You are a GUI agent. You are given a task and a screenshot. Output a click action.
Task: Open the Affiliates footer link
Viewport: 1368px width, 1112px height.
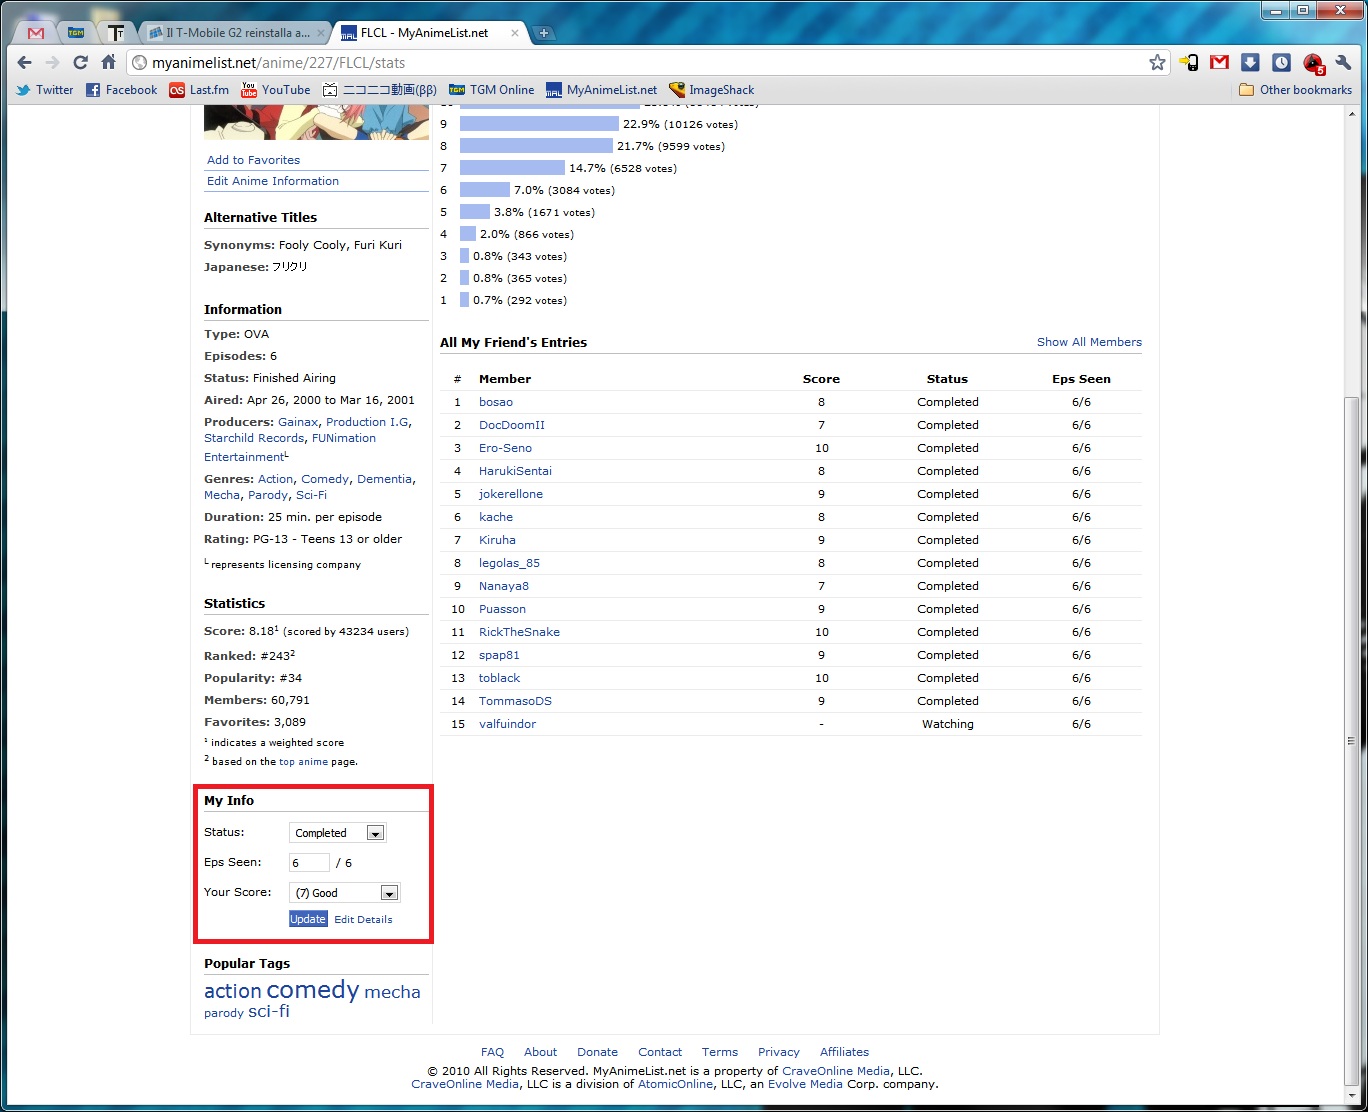[x=844, y=1052]
